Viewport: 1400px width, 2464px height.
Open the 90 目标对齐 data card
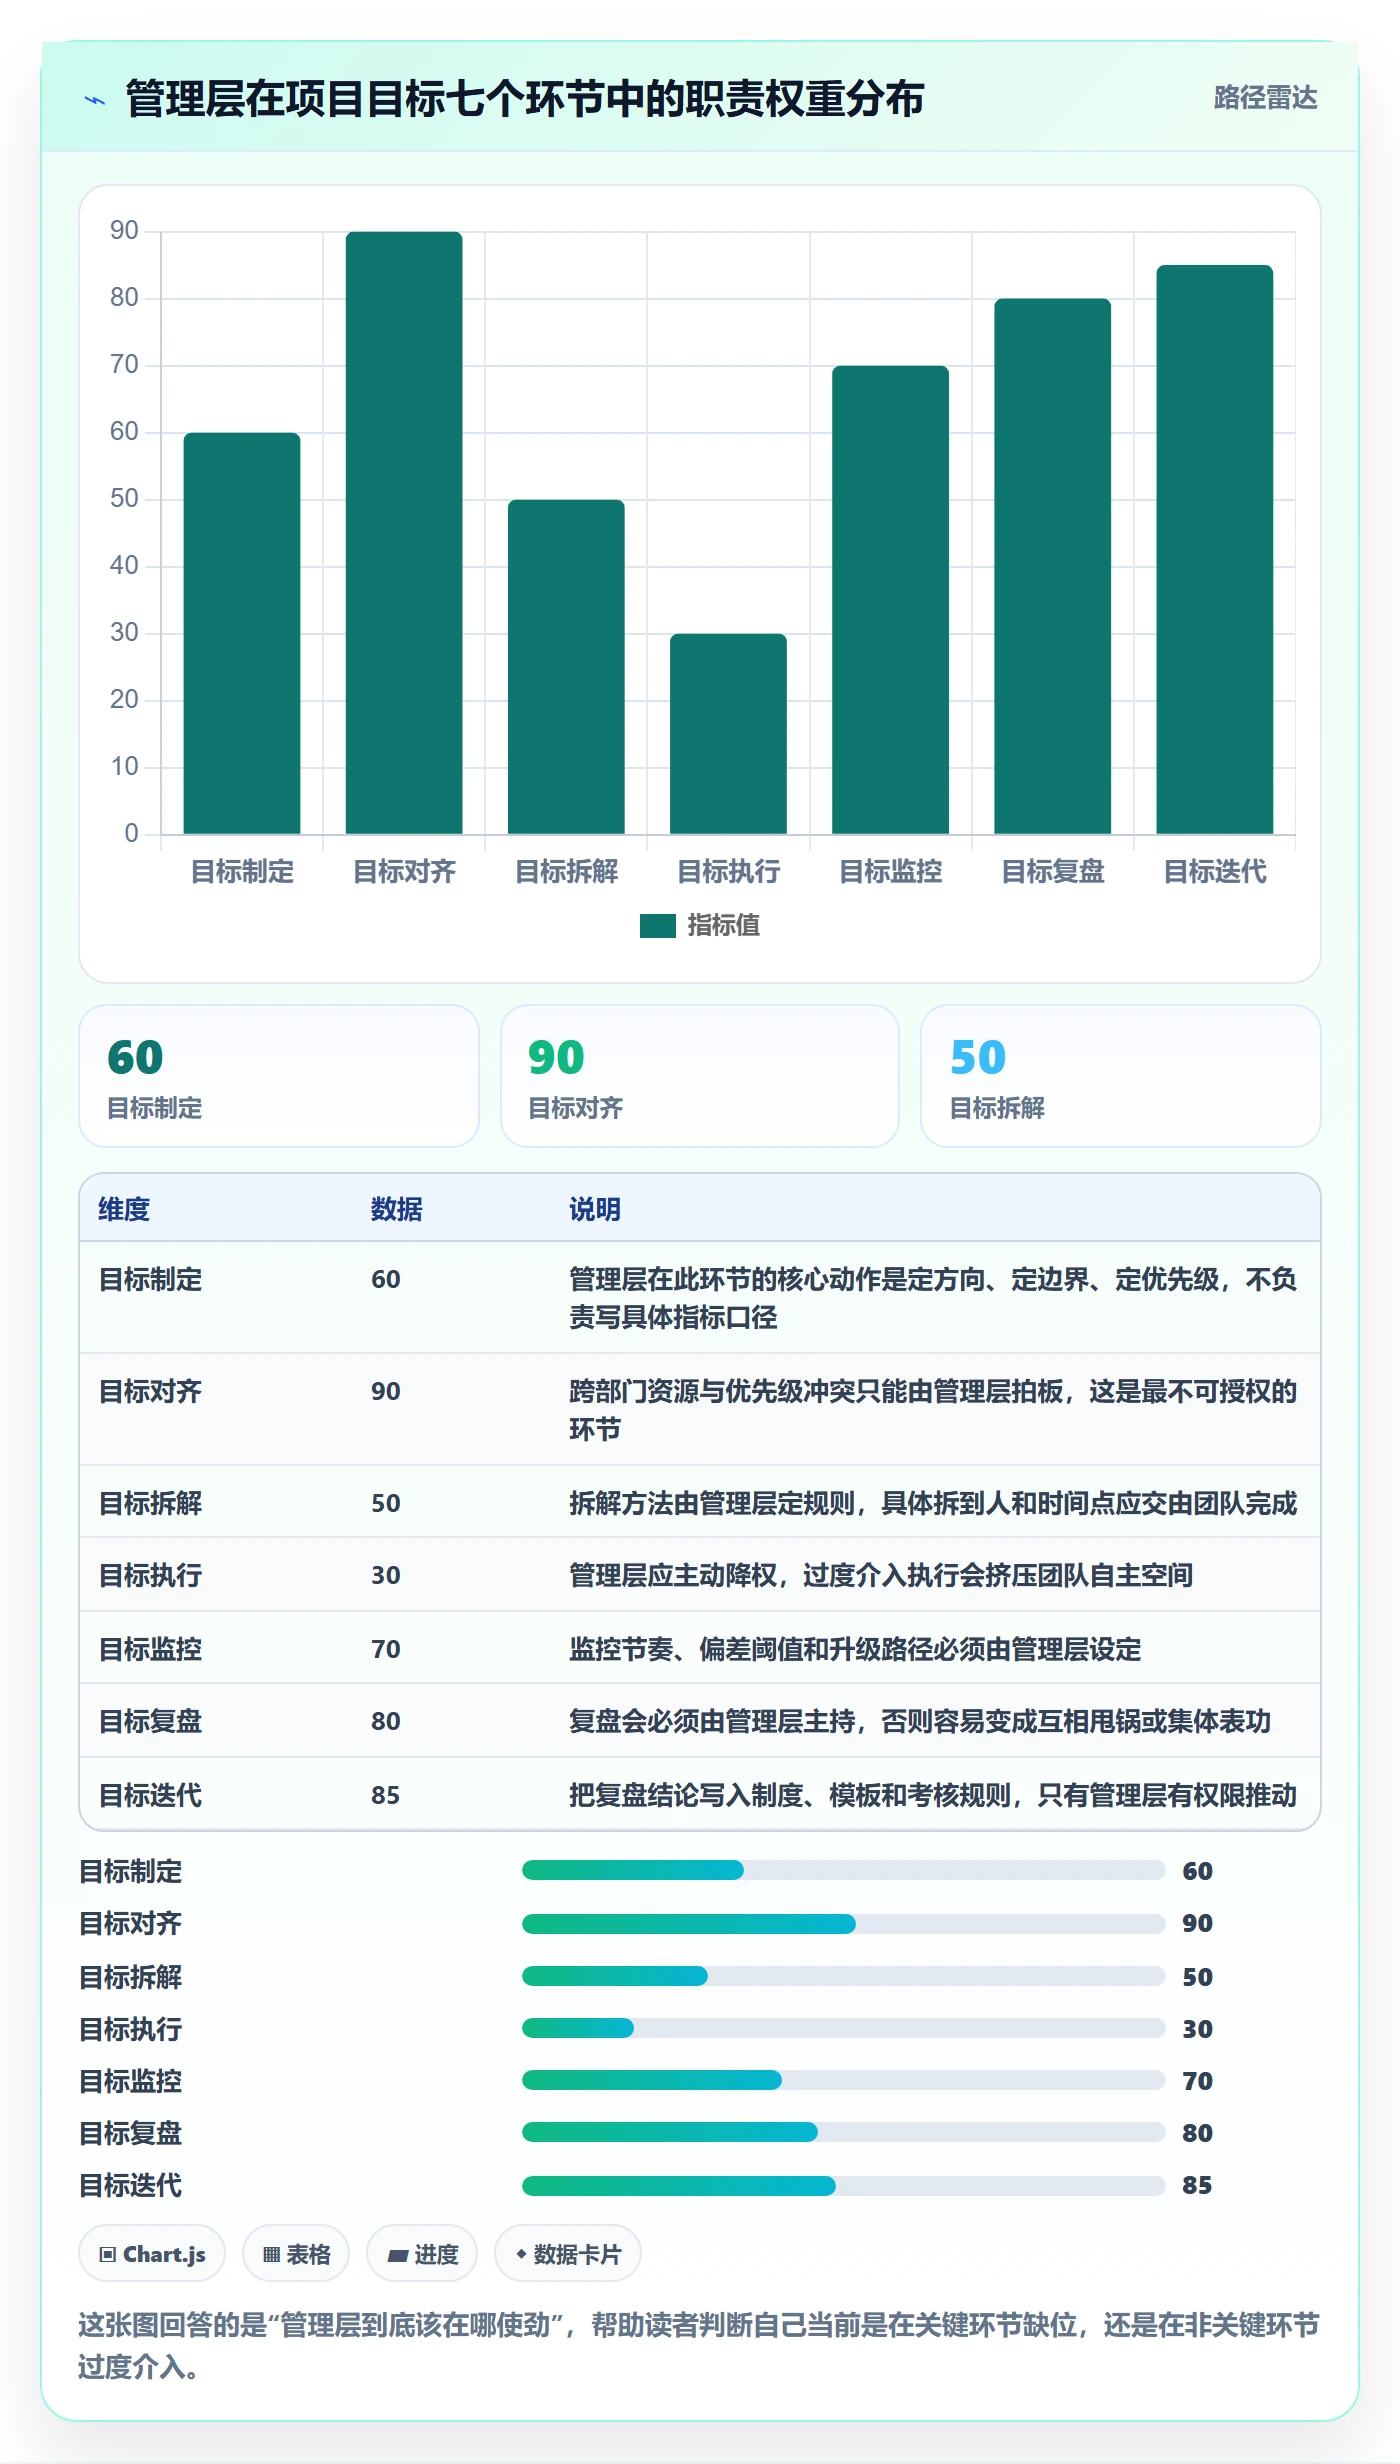(x=700, y=1076)
